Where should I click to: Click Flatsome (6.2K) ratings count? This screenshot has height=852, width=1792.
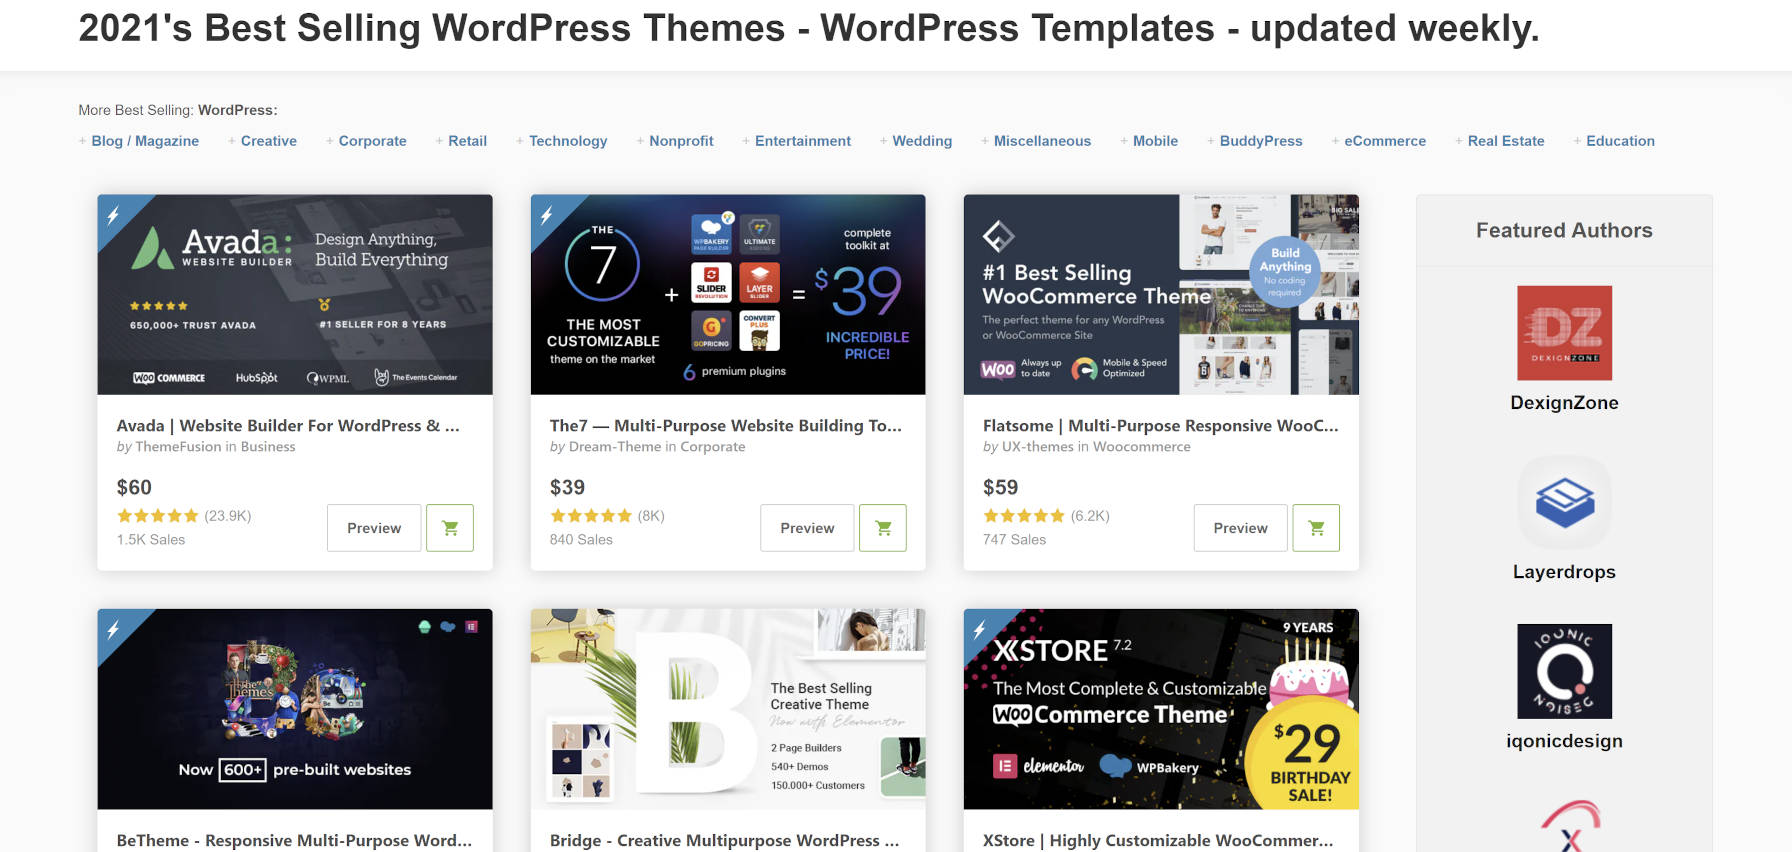click(x=1090, y=516)
